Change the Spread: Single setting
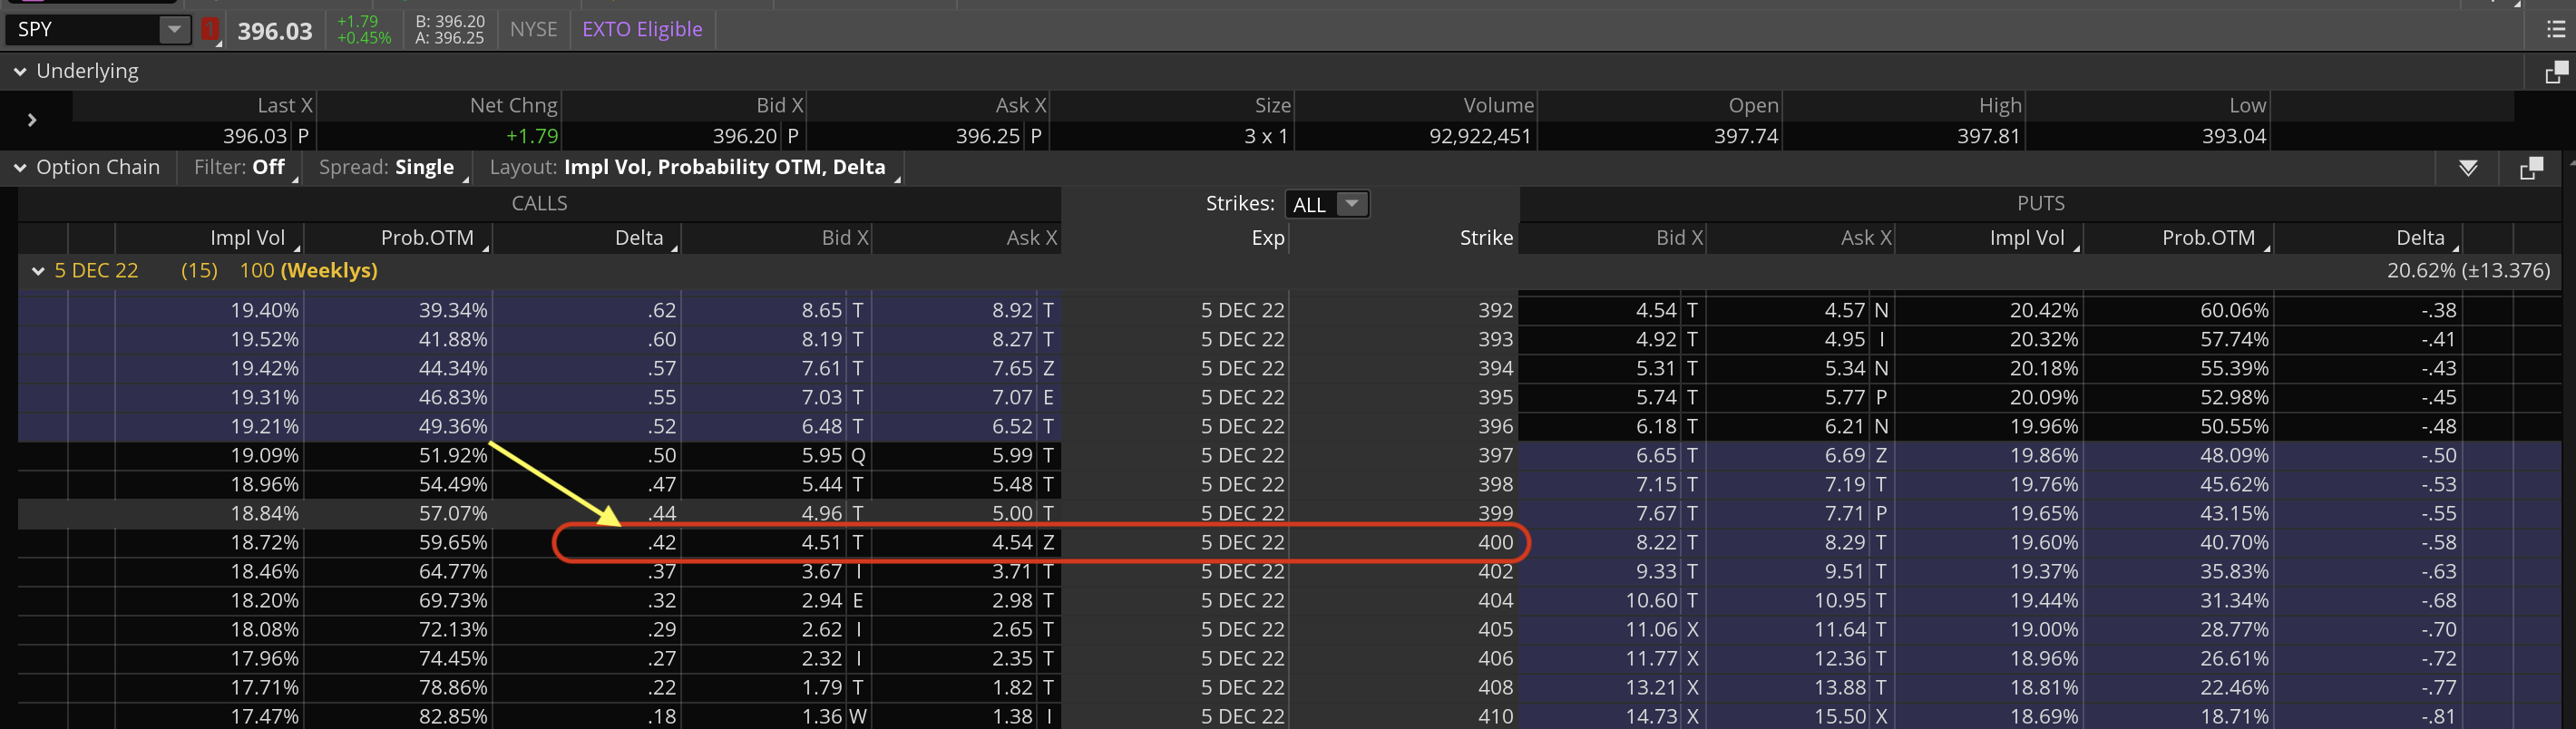 click(387, 168)
